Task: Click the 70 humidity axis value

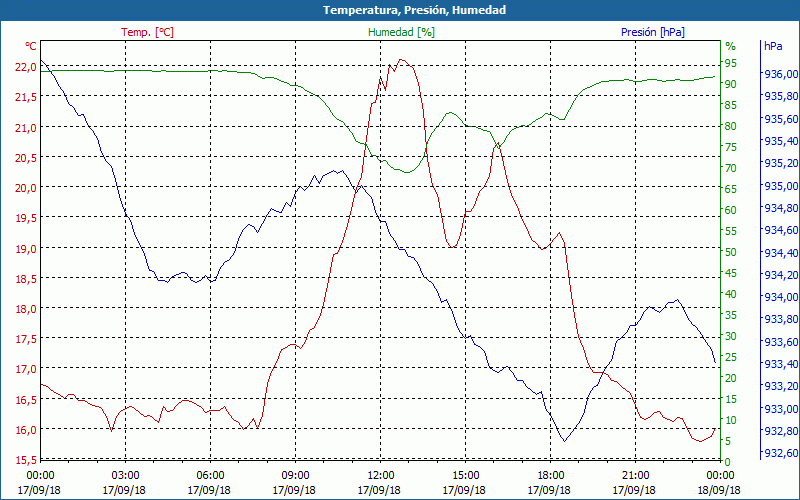Action: [x=731, y=168]
